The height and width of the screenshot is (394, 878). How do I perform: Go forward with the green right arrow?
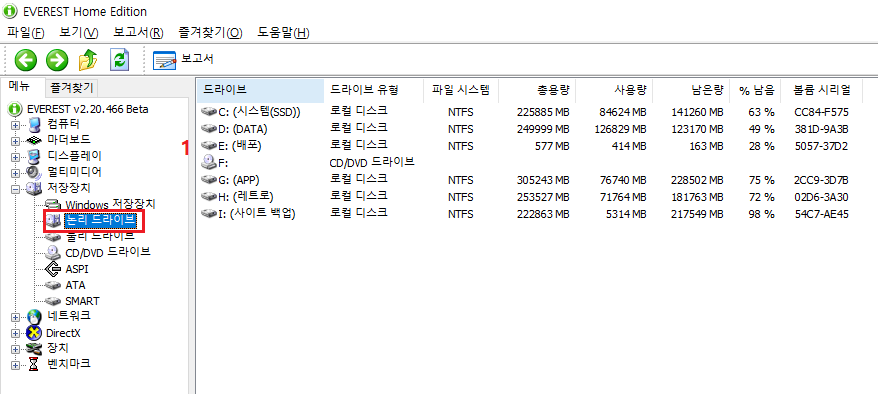tap(57, 60)
